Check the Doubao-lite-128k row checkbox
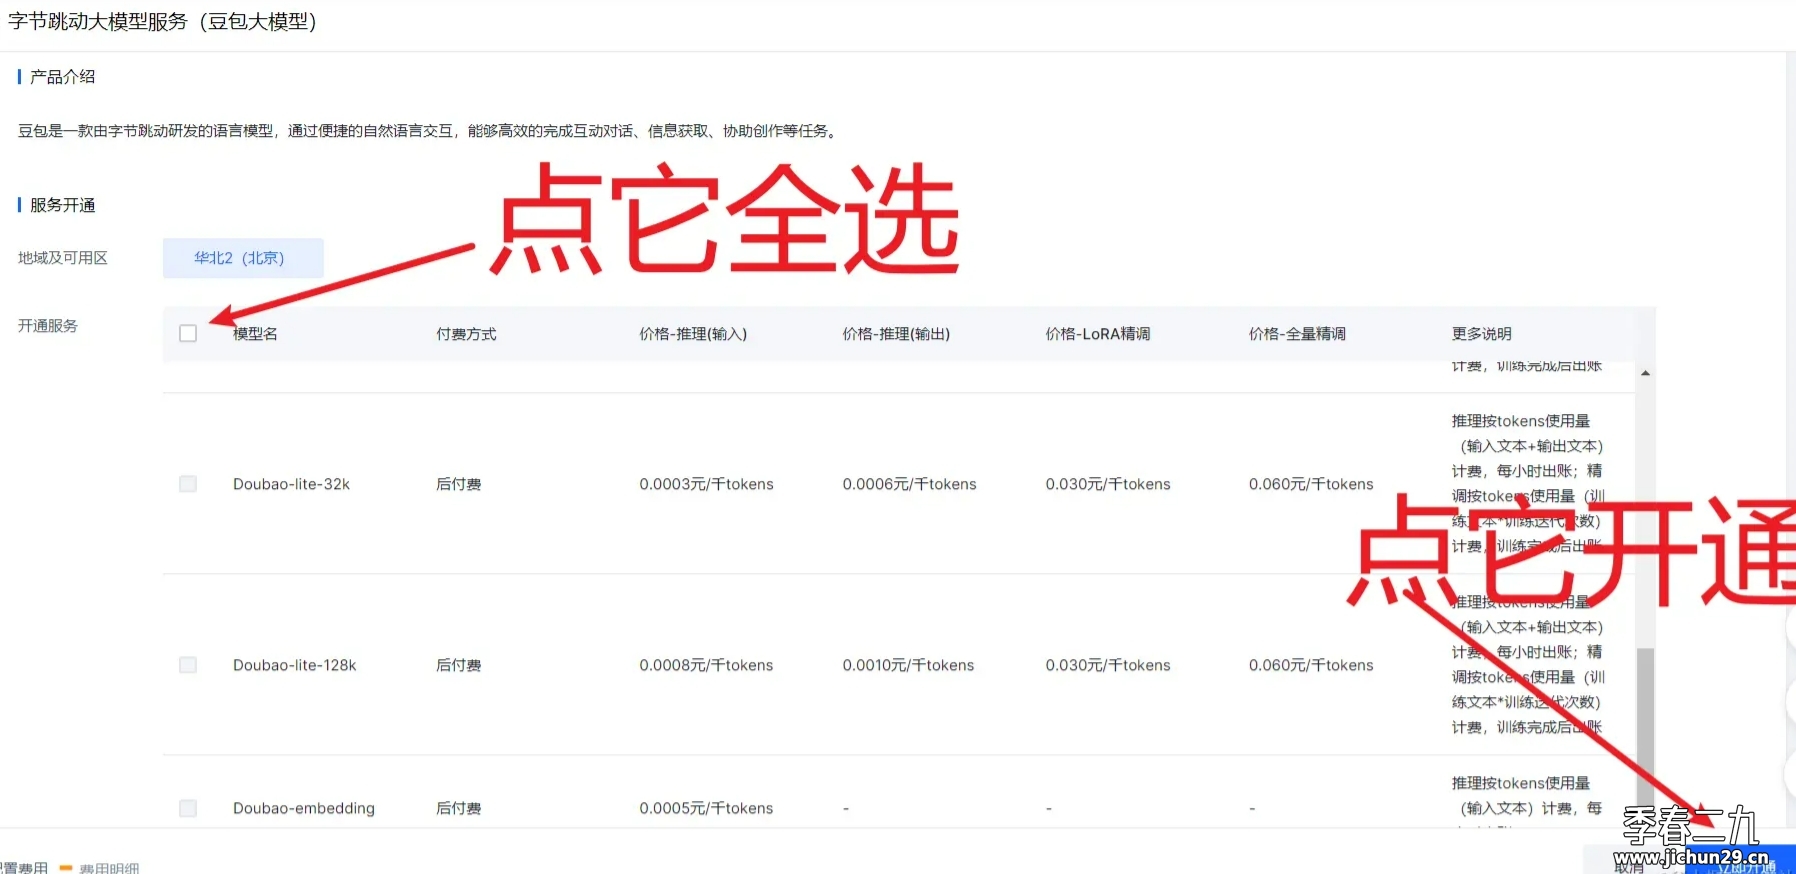Viewport: 1796px width, 874px height. coord(188,665)
